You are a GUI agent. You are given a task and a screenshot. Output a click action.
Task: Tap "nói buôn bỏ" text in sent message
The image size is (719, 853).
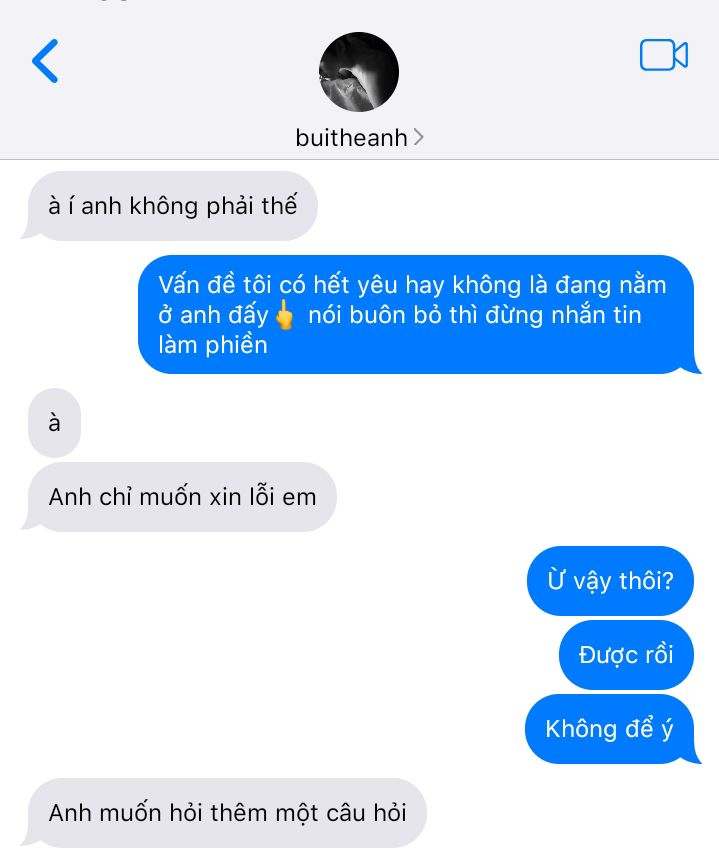pos(367,315)
